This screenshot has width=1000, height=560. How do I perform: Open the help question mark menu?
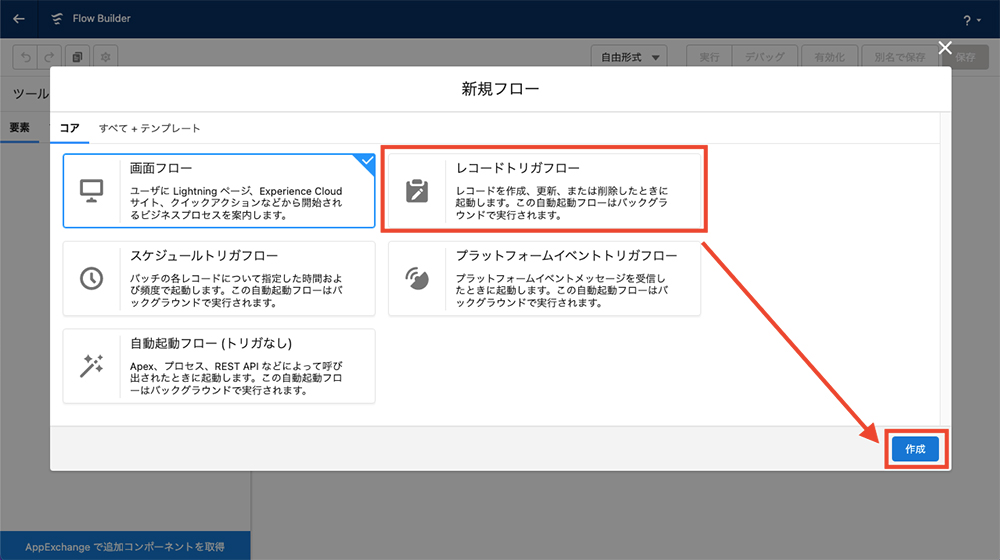click(971, 20)
